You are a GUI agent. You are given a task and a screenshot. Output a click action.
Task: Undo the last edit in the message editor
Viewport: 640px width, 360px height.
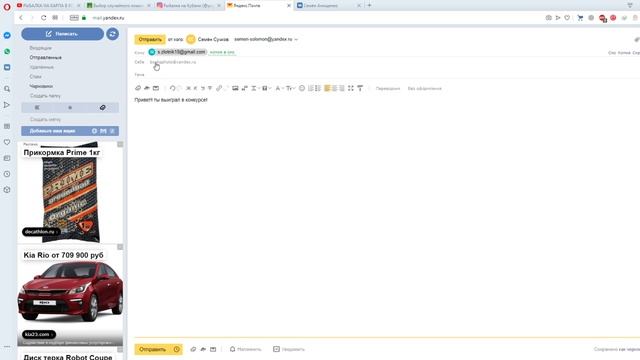(173, 88)
